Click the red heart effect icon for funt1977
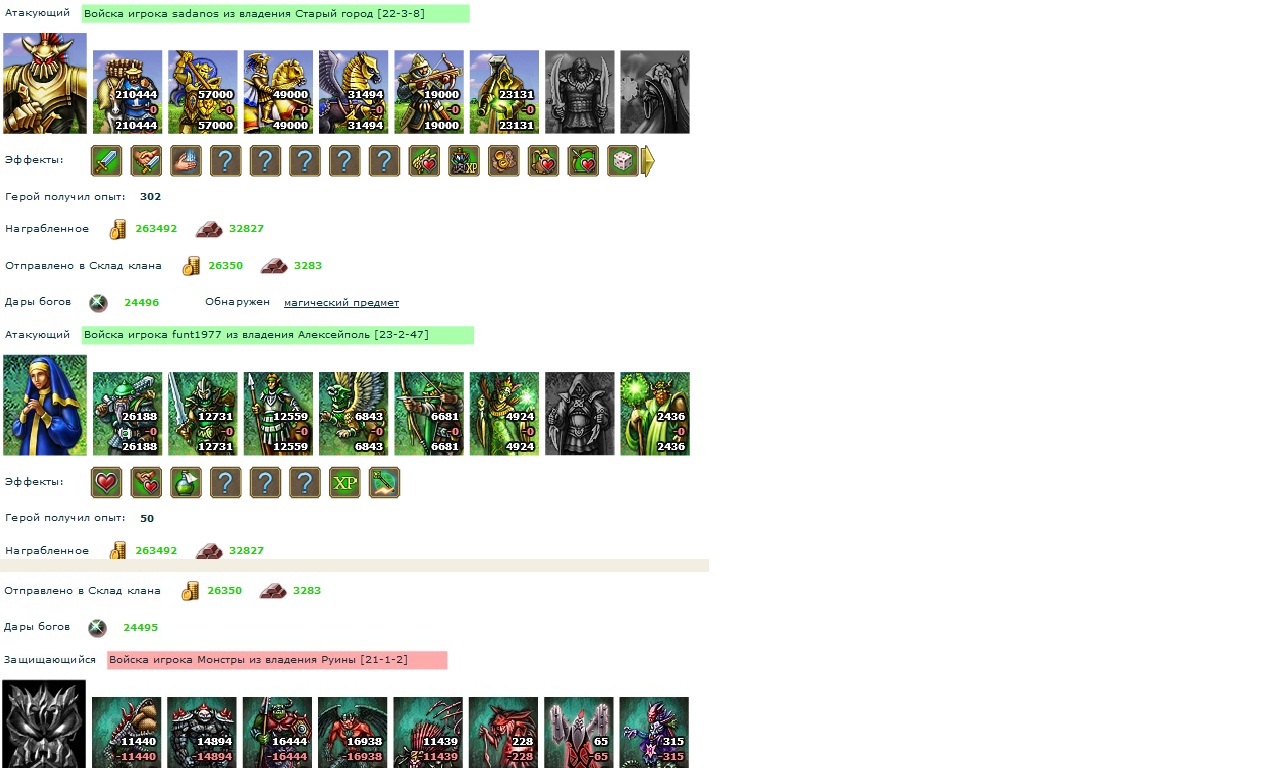The height and width of the screenshot is (768, 1280). 106,483
